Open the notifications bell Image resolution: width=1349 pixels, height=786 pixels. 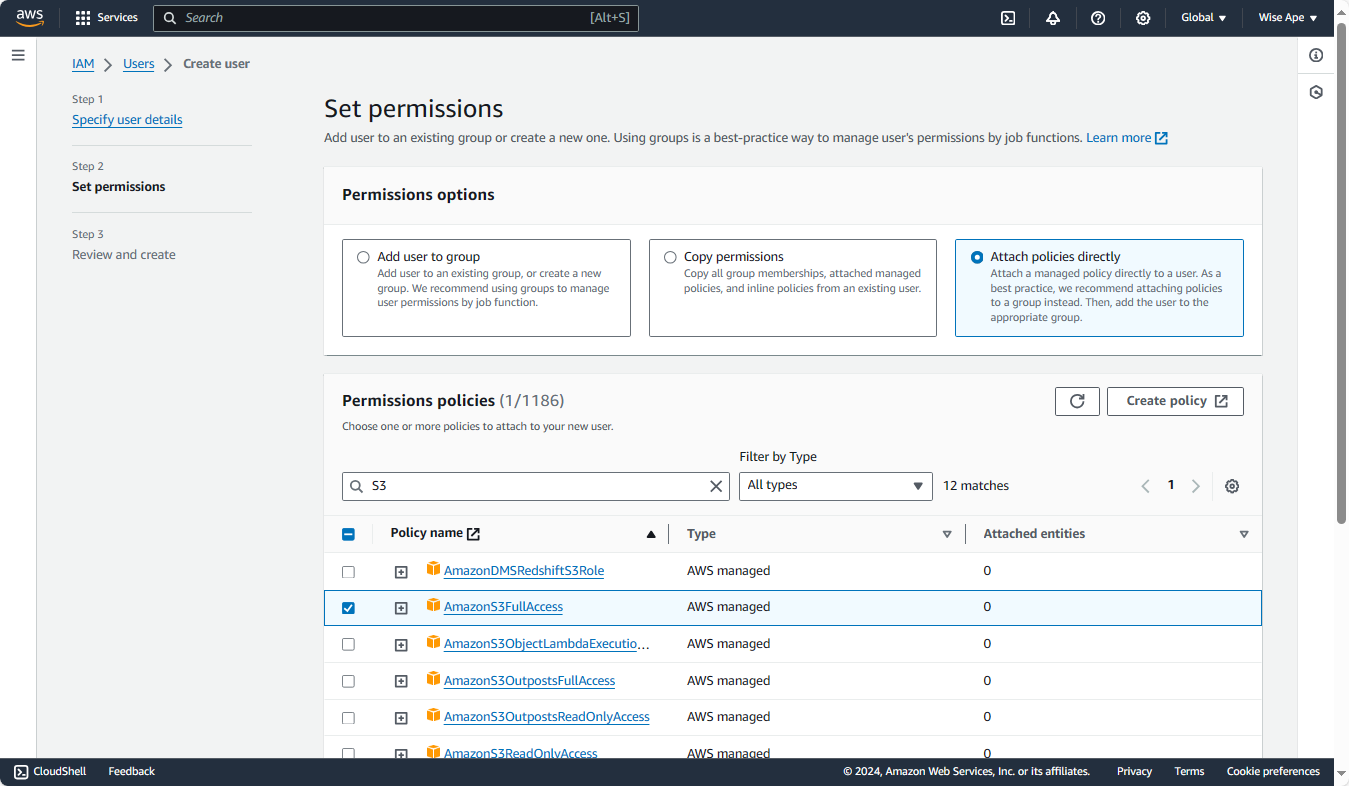pos(1053,18)
